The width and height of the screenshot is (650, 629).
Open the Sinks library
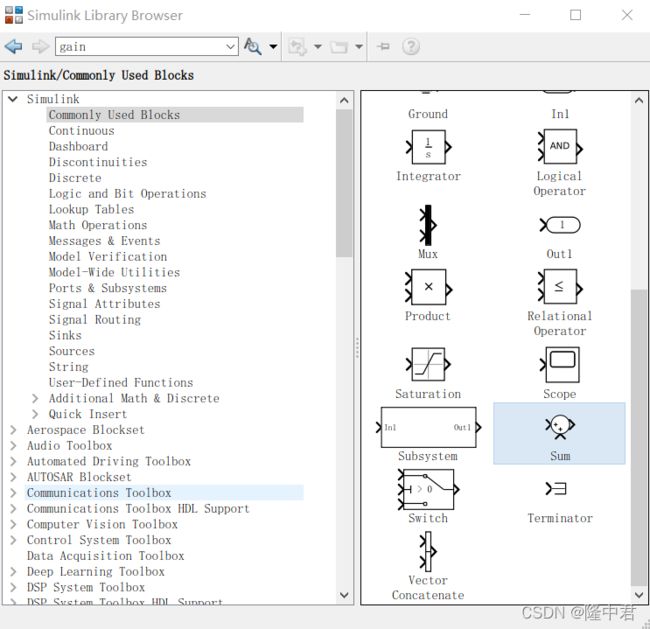point(65,335)
